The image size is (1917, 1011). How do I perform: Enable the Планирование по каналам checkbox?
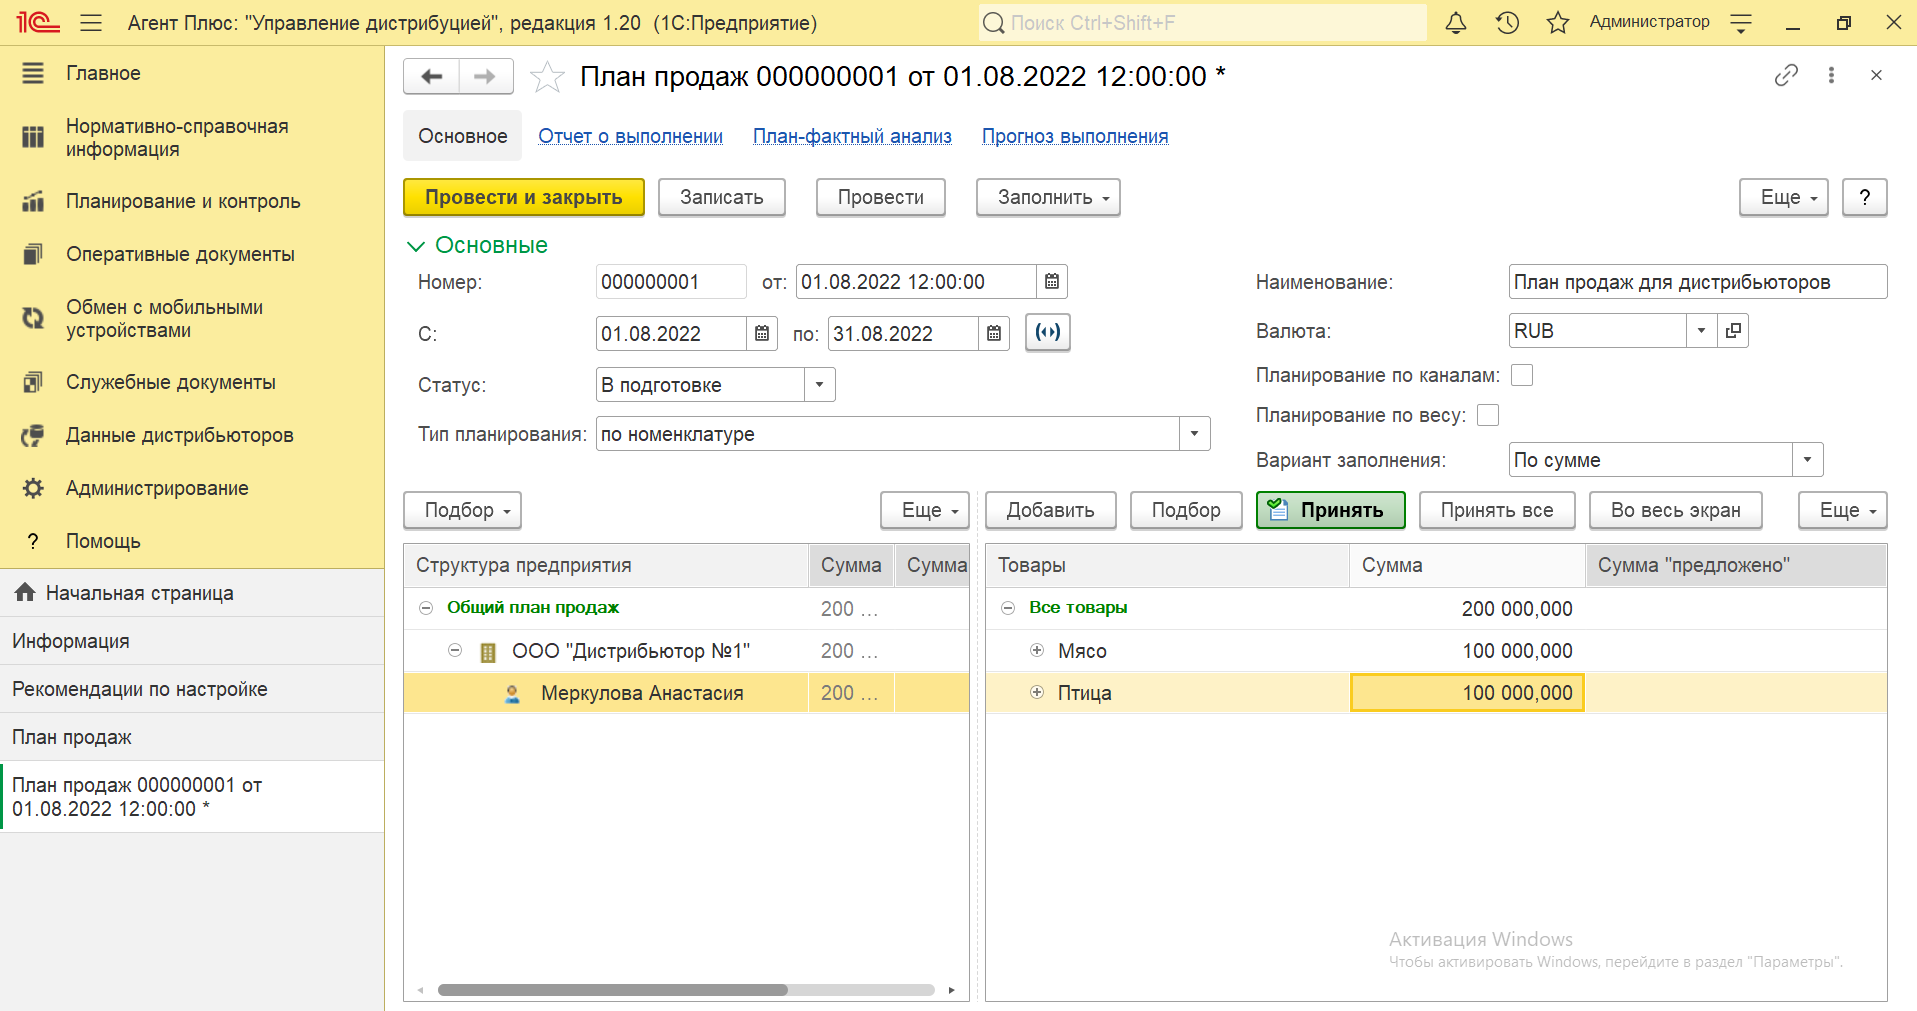click(1522, 375)
